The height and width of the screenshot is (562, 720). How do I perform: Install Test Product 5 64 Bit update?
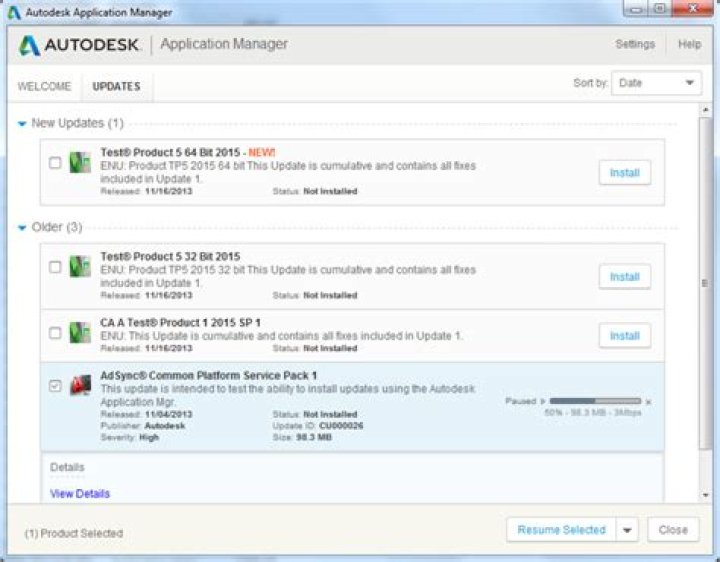pyautogui.click(x=624, y=173)
